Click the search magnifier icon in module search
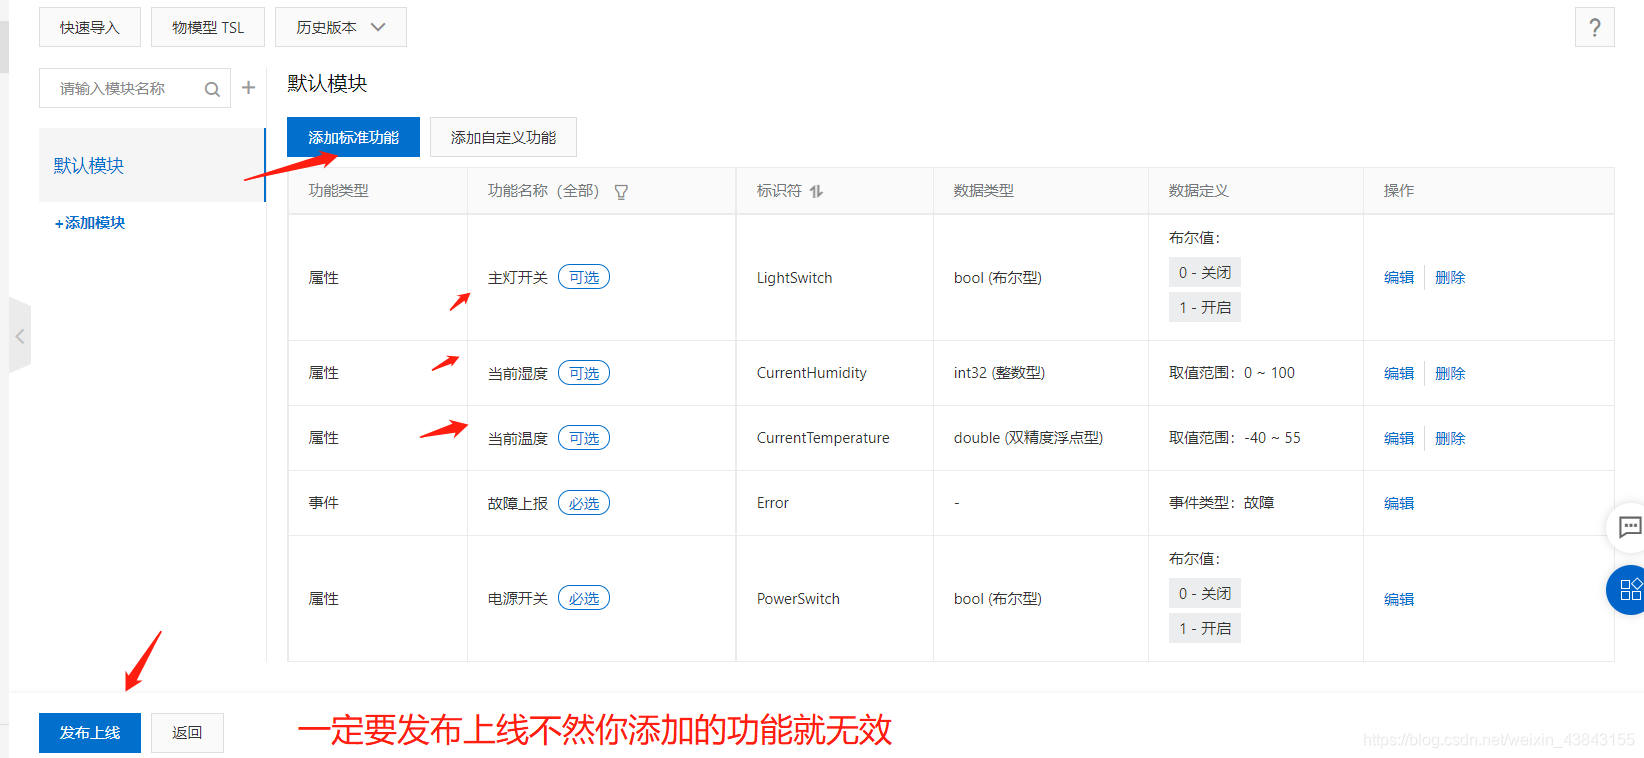 click(212, 89)
